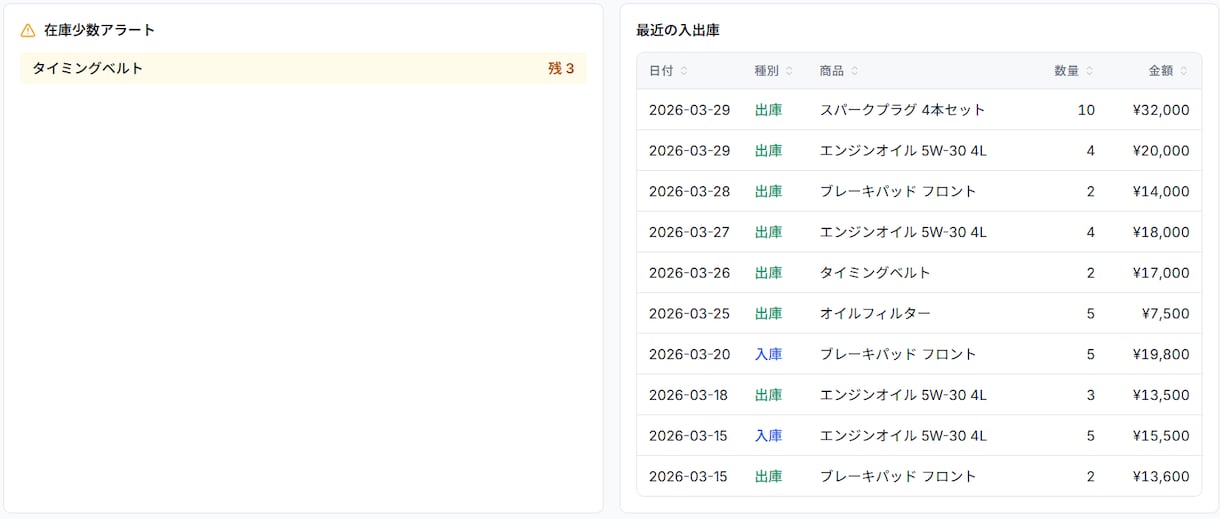1220x519 pixels.
Task: Select the date 2026-03-26
Action: tap(690, 273)
